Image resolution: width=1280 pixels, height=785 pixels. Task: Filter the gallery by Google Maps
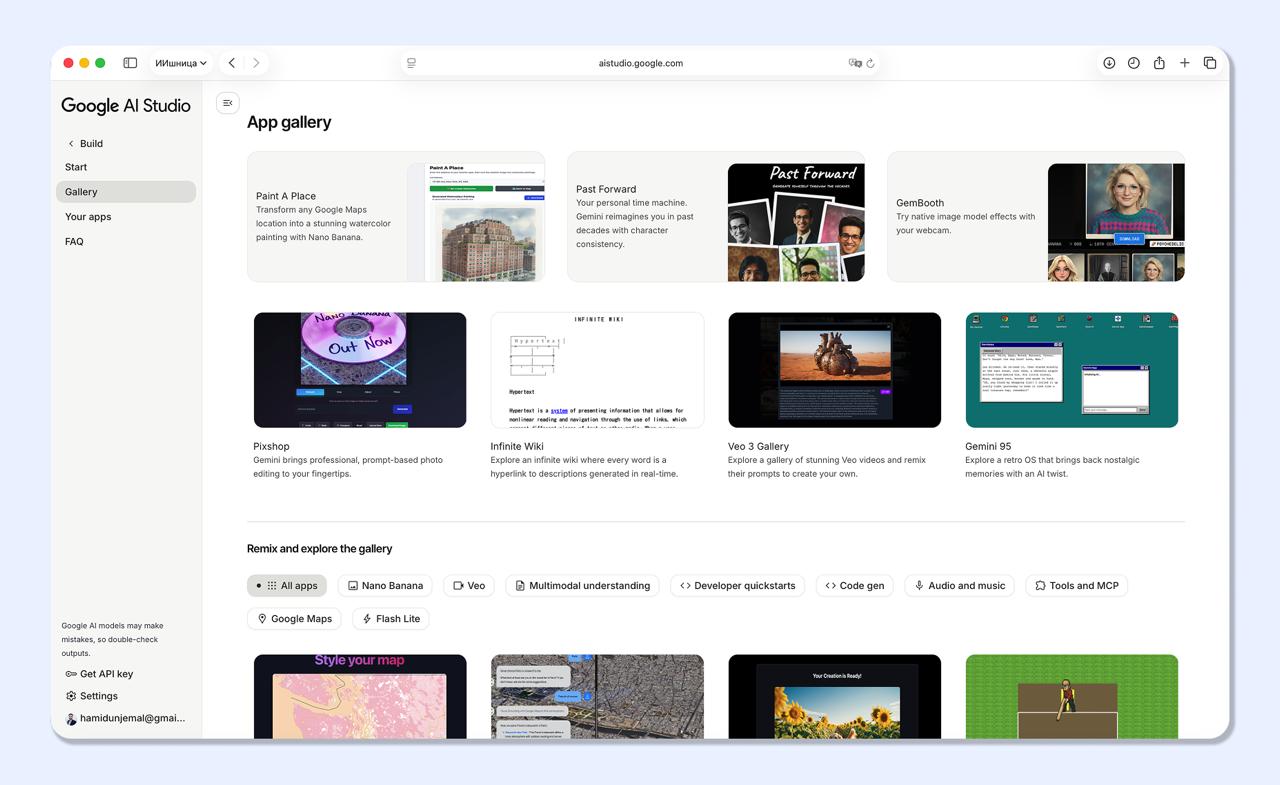point(295,619)
